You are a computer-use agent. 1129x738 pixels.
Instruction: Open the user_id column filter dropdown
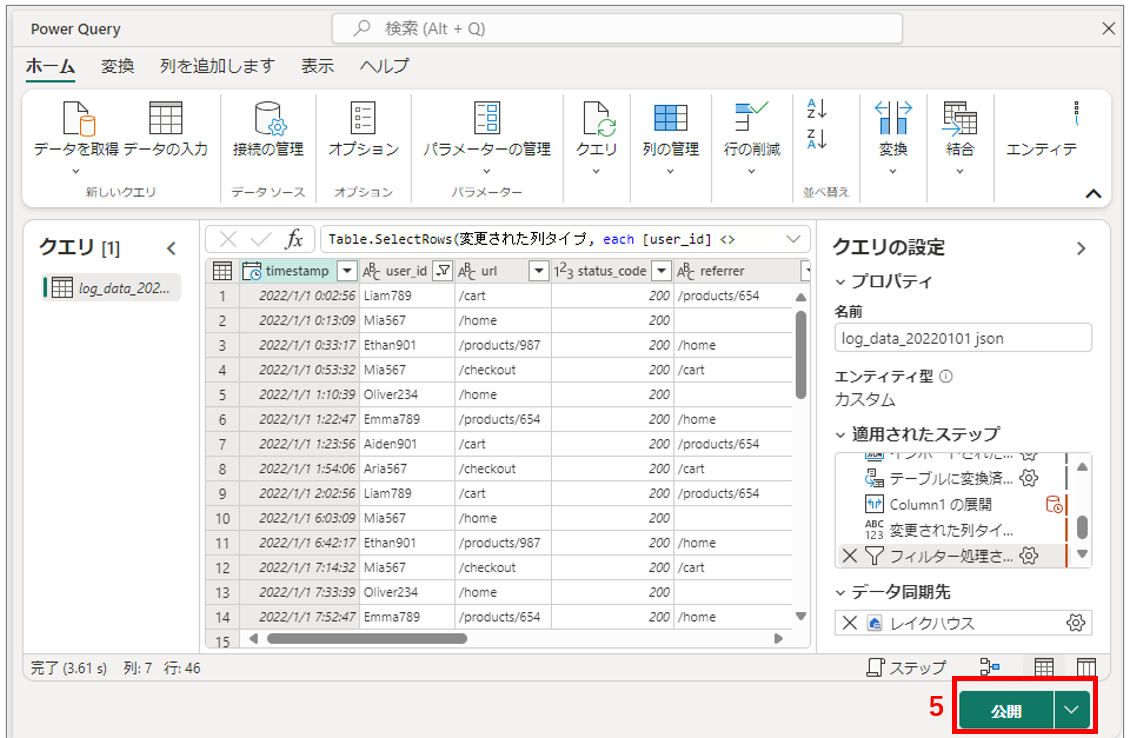pos(444,271)
